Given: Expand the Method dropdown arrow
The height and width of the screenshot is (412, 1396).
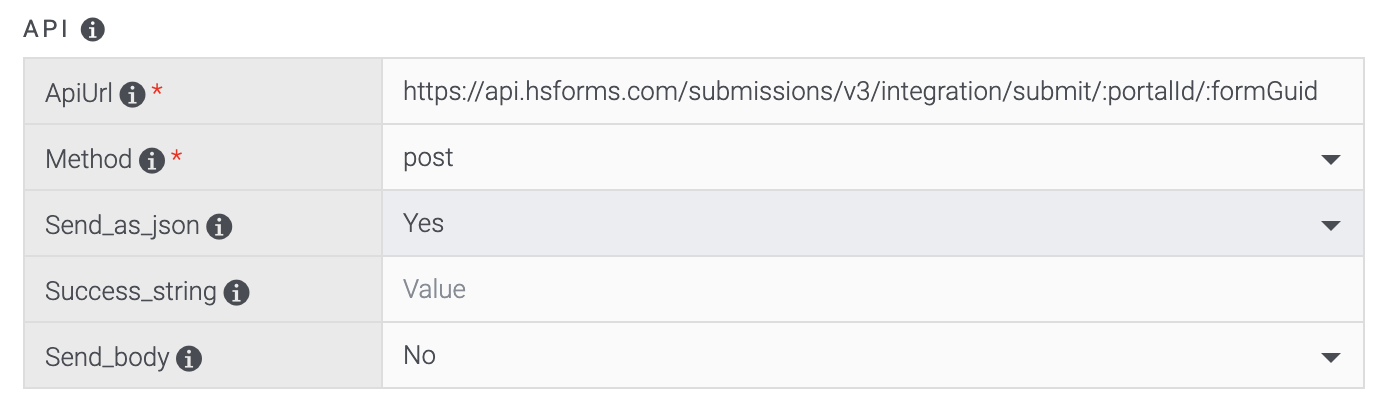Looking at the screenshot, I should [1329, 160].
